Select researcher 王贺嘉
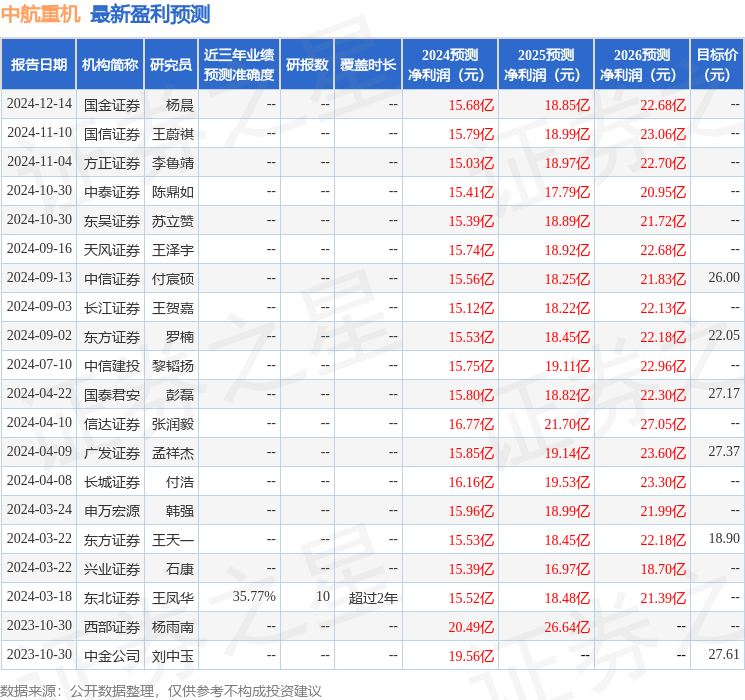 pos(173,308)
